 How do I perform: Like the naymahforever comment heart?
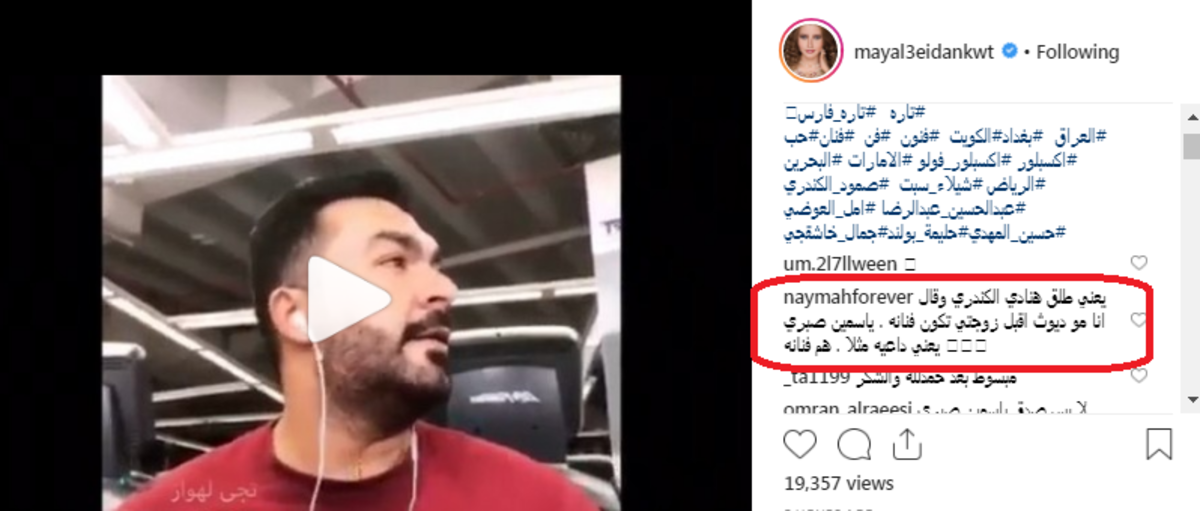tap(1138, 320)
